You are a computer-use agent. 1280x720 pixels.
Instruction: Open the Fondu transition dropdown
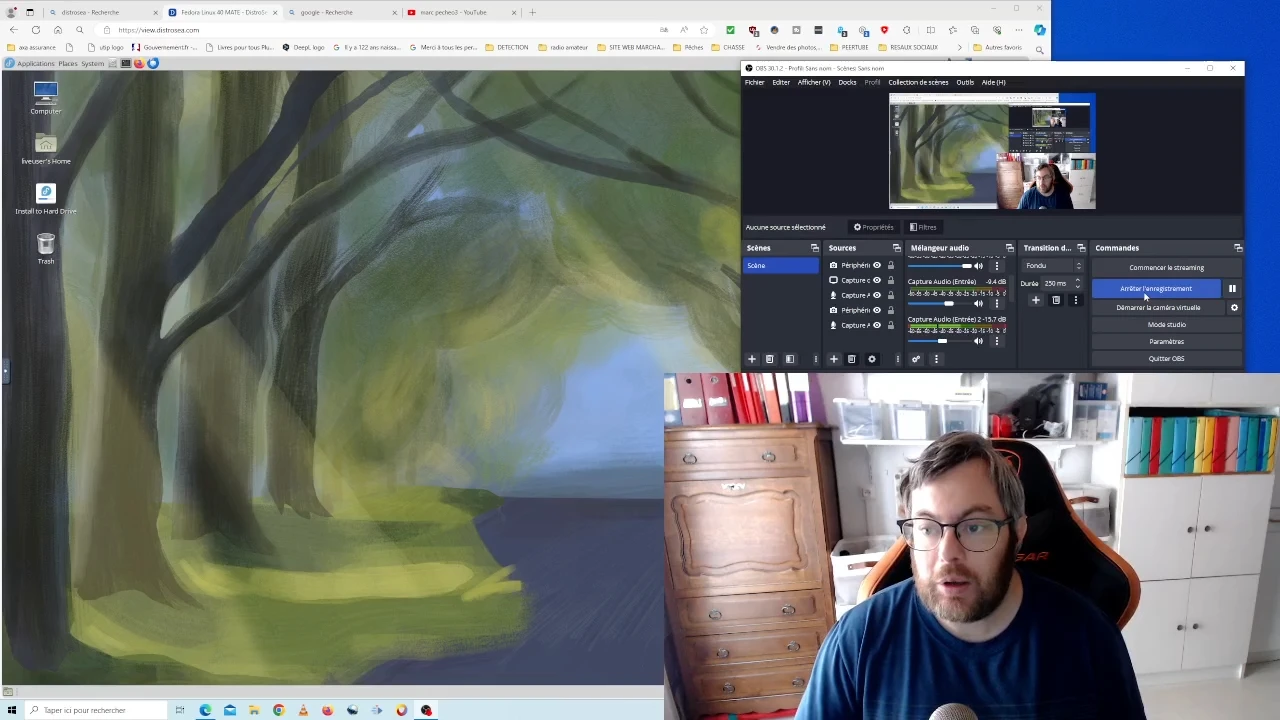(1053, 266)
